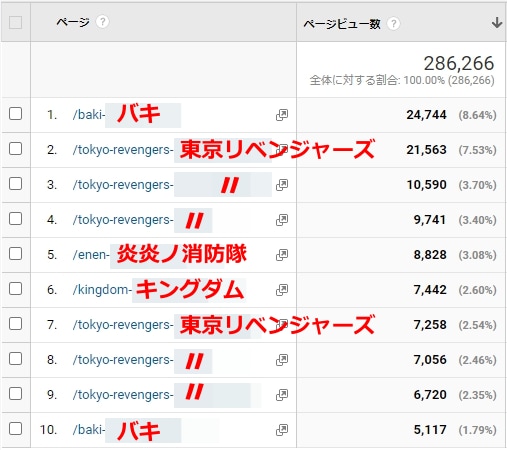The image size is (507, 450).
Task: Select the 5,117 pageviews cell
Action: point(430,430)
